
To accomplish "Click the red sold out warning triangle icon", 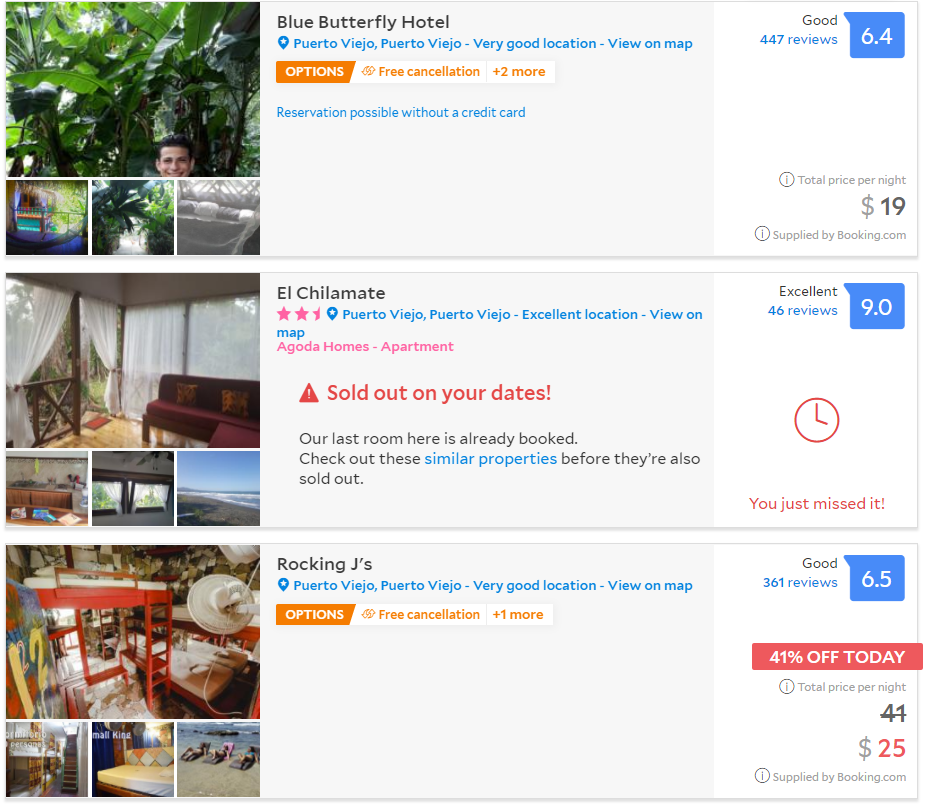I will [x=309, y=394].
